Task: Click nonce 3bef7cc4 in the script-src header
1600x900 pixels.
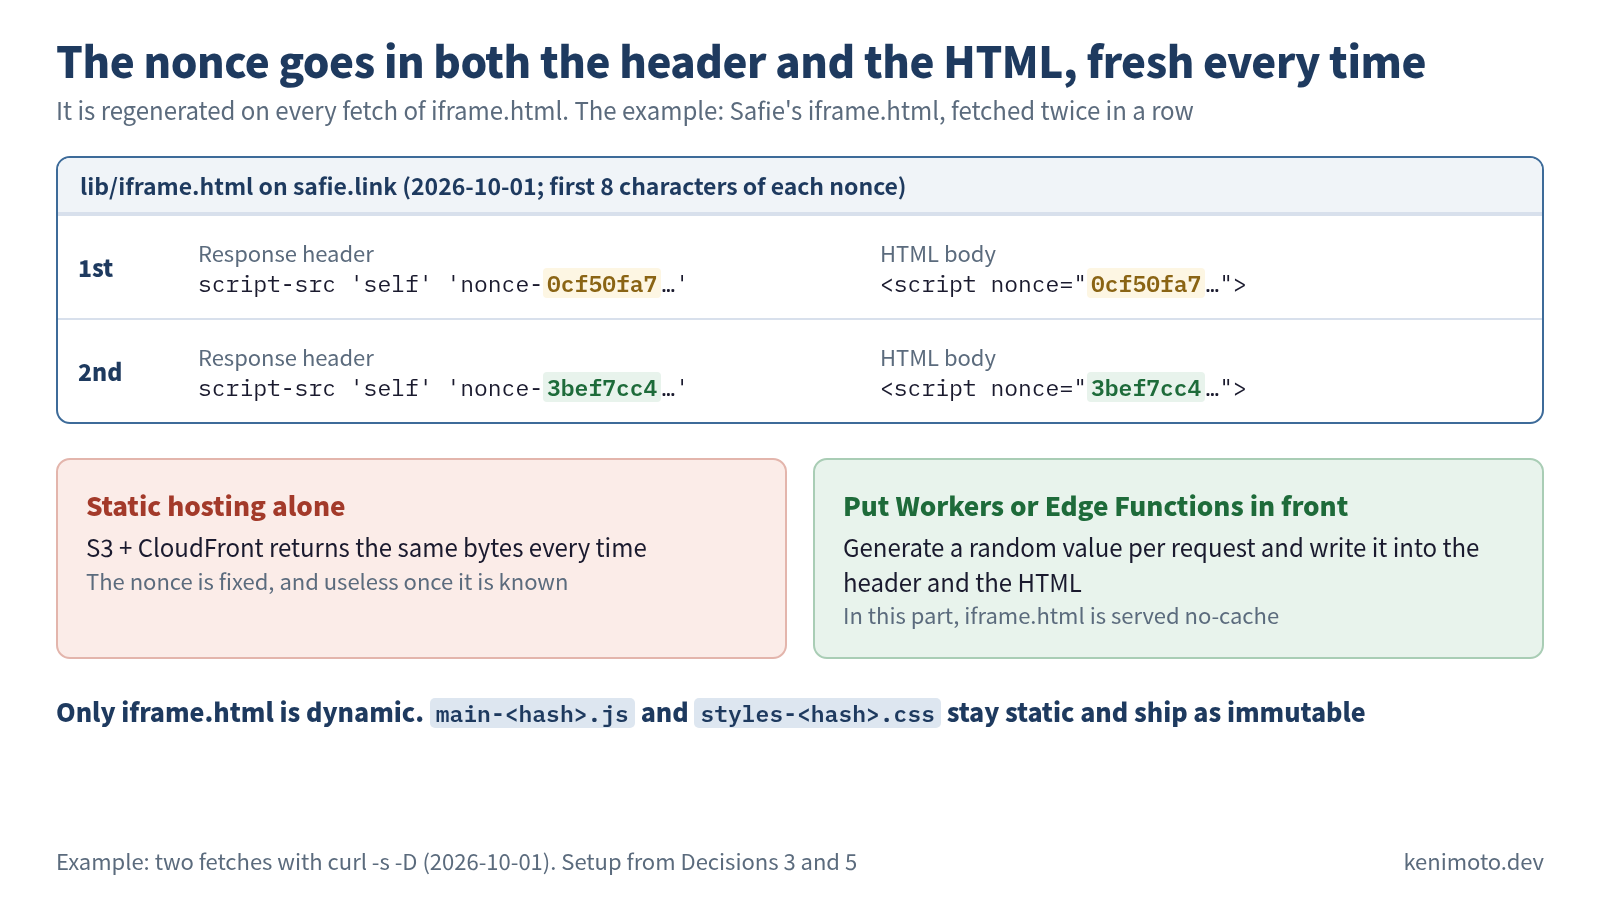Action: [602, 389]
